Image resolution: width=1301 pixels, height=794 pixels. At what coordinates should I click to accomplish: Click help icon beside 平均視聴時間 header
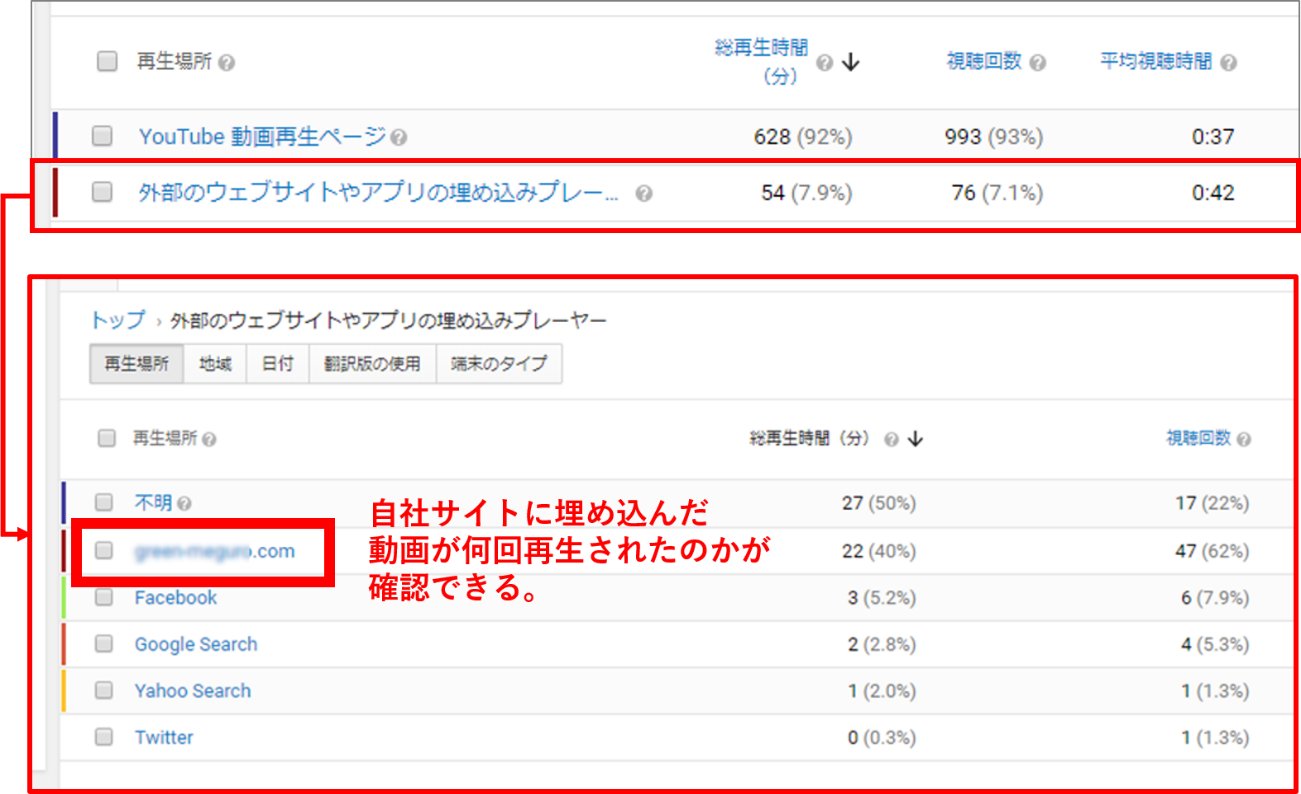point(1228,63)
